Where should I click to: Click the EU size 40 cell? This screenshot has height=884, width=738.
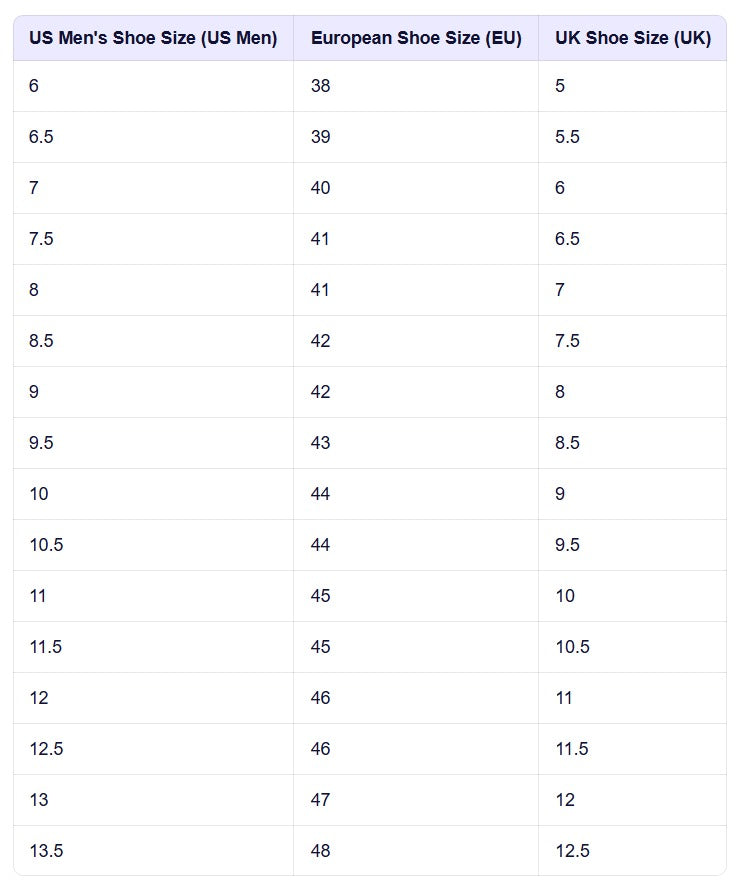[320, 188]
